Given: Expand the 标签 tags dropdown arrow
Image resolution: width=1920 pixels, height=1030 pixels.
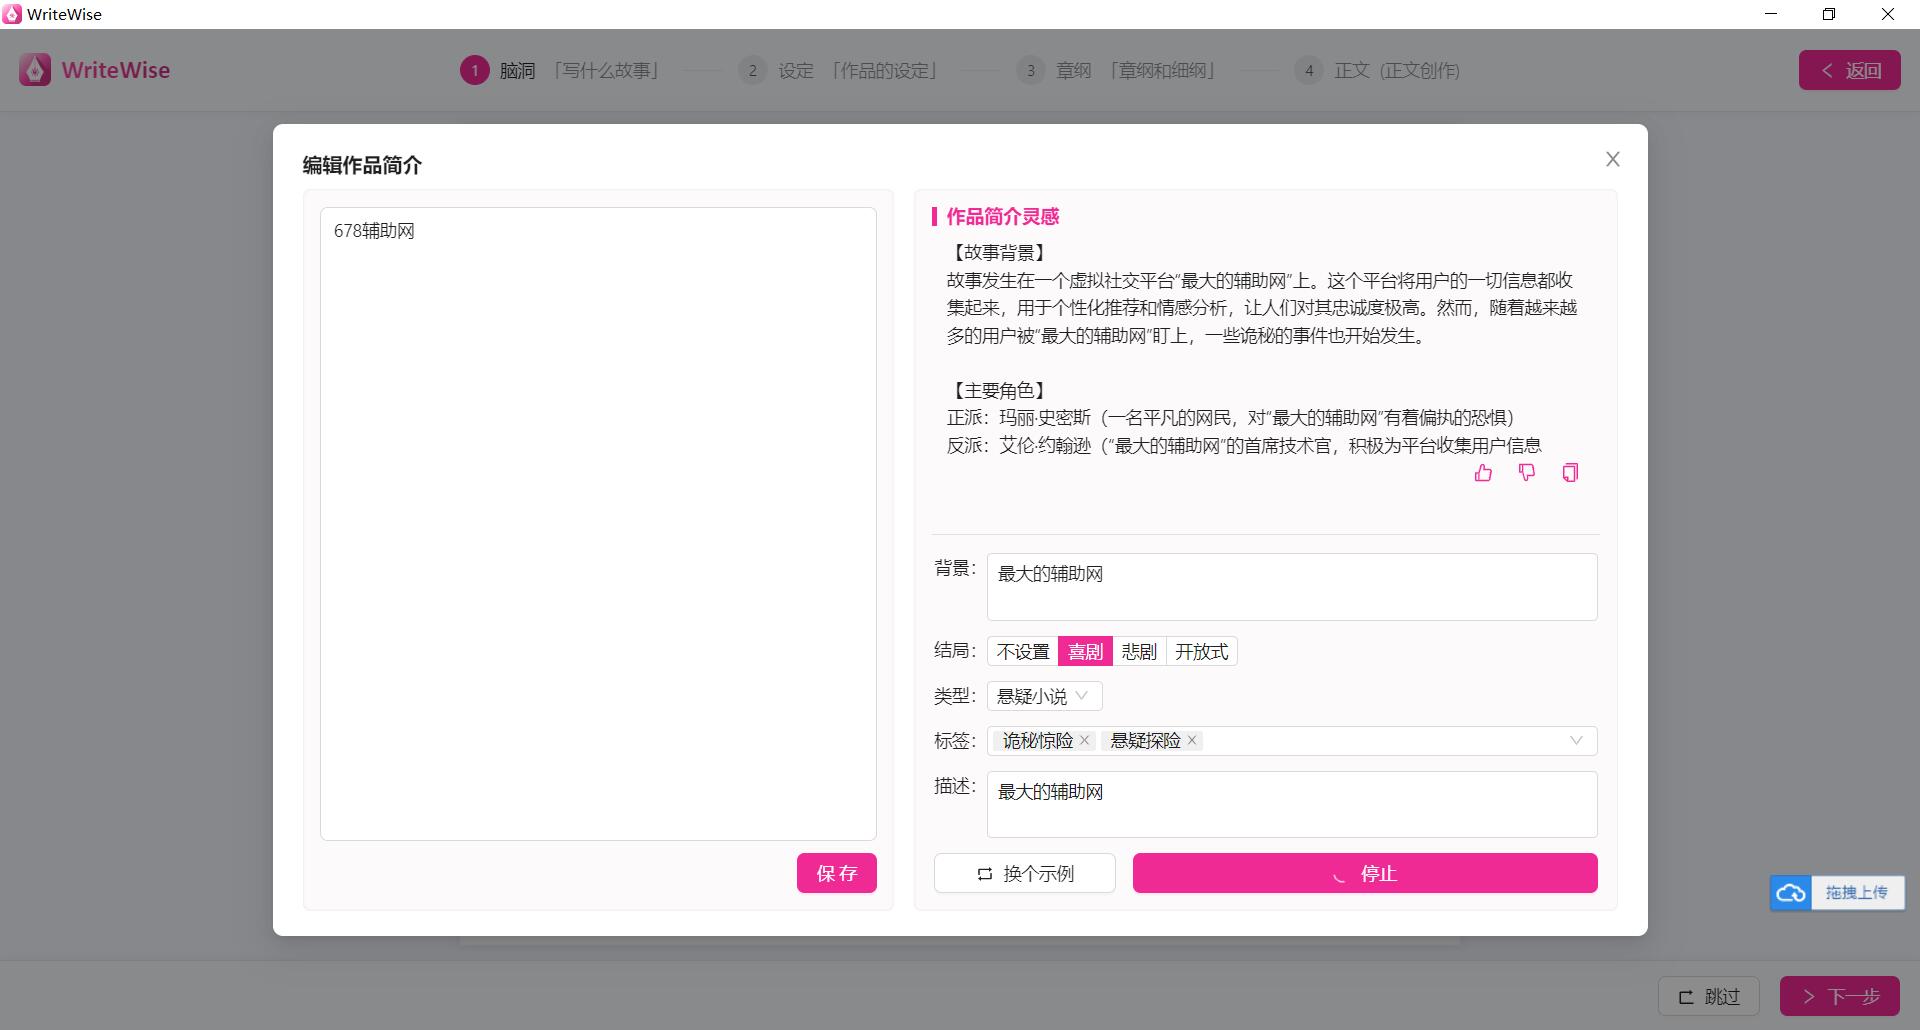Looking at the screenshot, I should [1576, 741].
